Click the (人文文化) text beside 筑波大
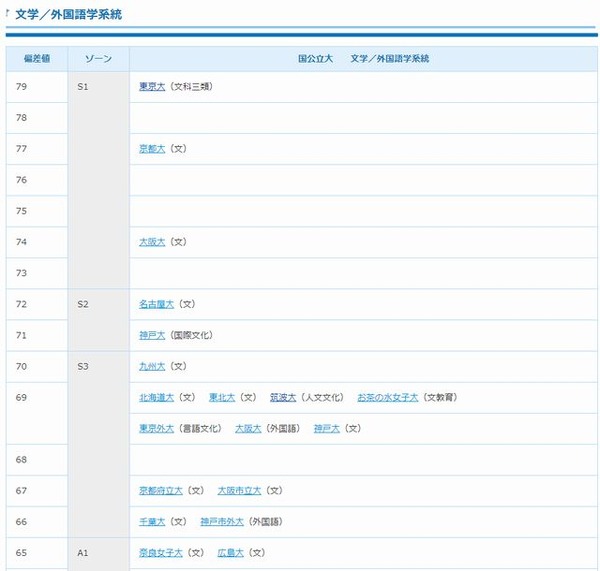Image resolution: width=600 pixels, height=571 pixels. [x=323, y=398]
